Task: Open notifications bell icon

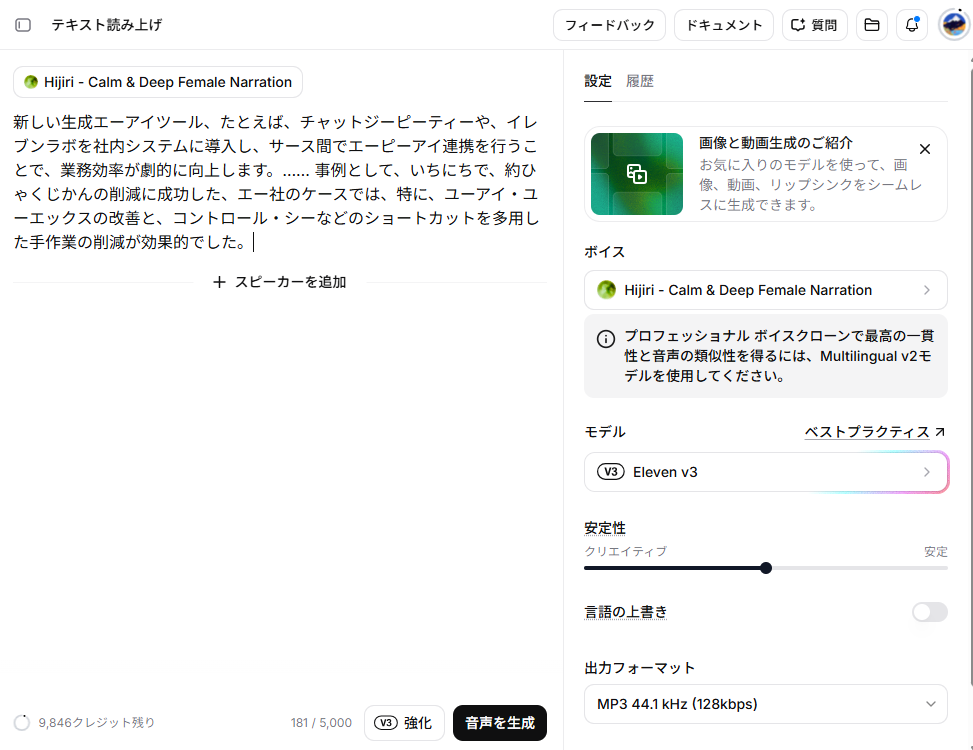Action: (912, 25)
